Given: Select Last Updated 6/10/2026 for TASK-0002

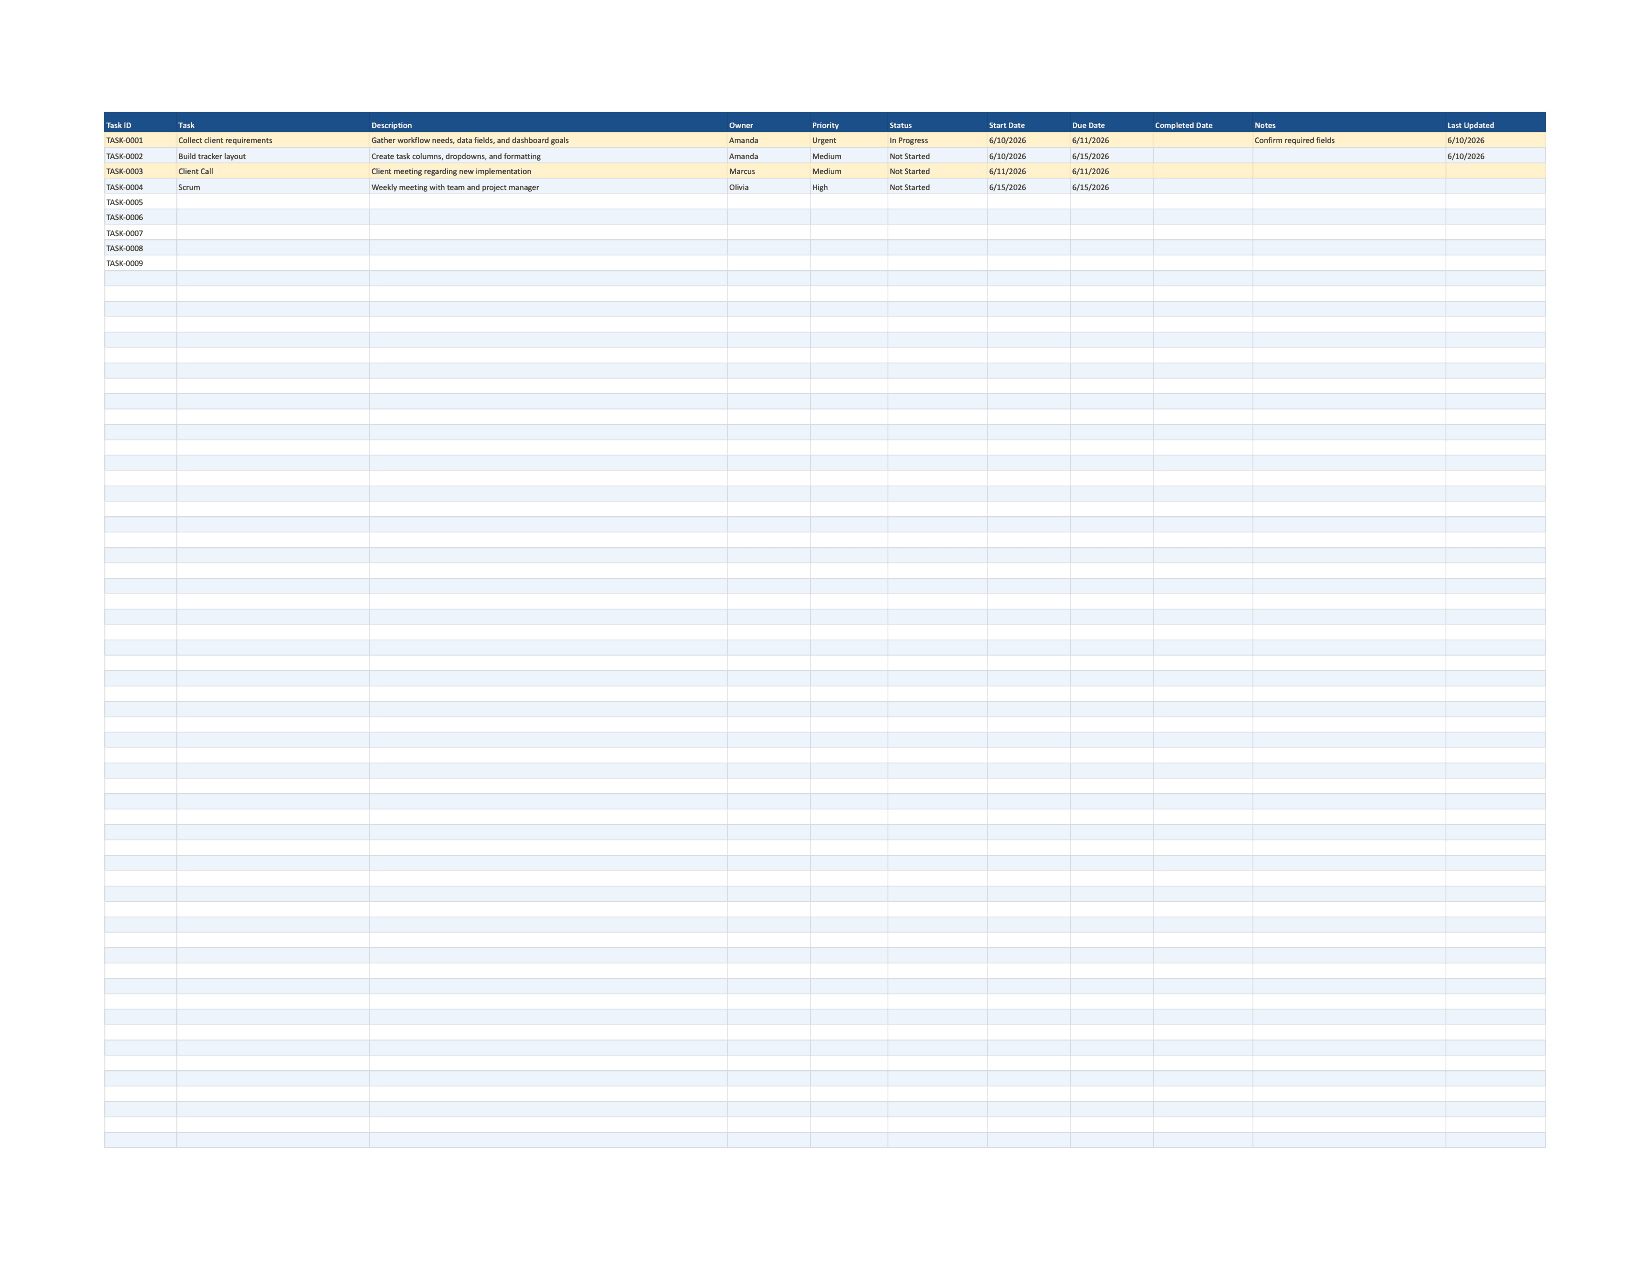Looking at the screenshot, I should click(x=1495, y=156).
